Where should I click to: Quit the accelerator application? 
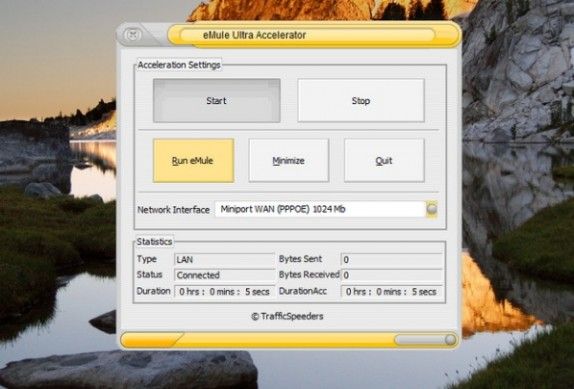(384, 160)
